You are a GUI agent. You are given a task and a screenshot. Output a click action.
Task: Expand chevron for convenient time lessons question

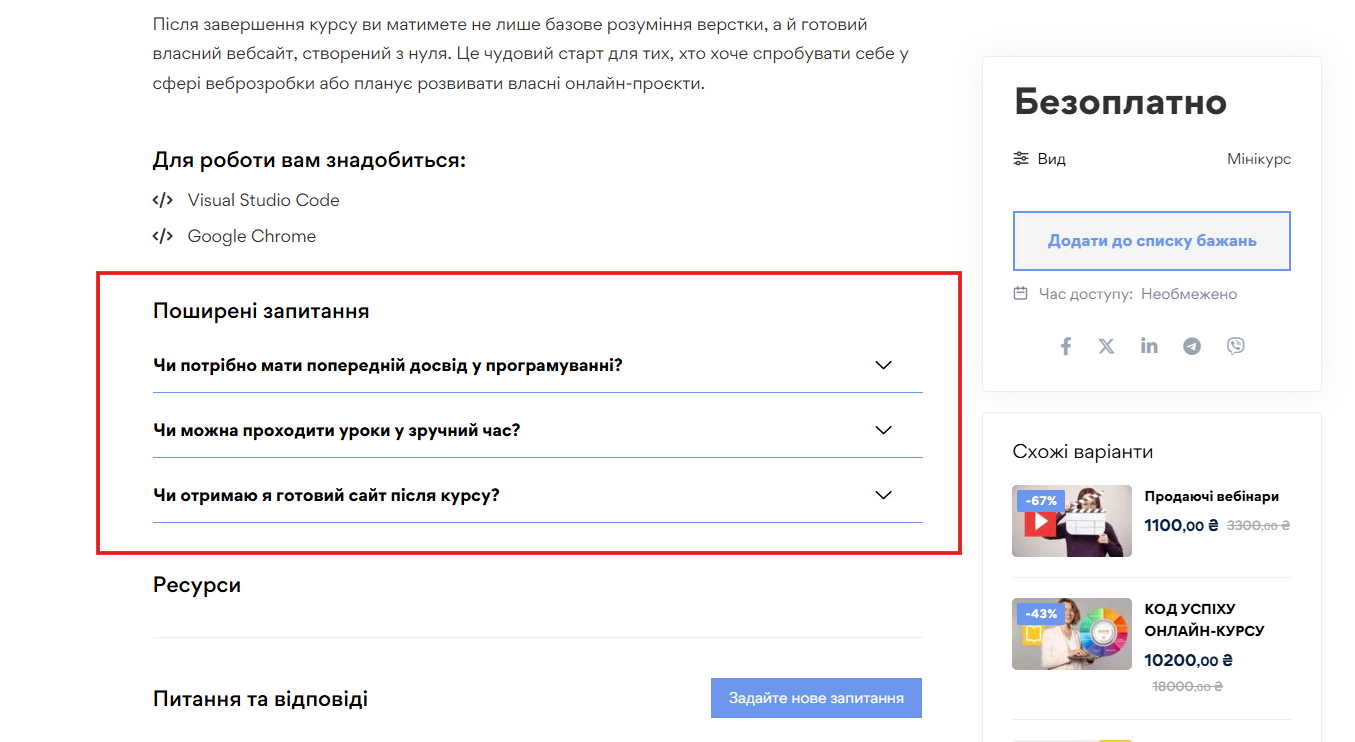pyautogui.click(x=883, y=430)
